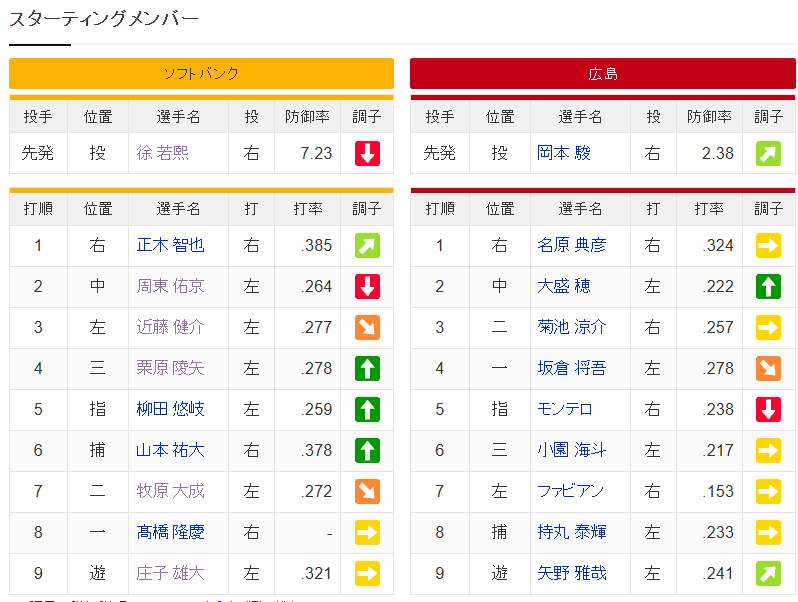Open 坂倉 将吾's player link

pyautogui.click(x=572, y=368)
